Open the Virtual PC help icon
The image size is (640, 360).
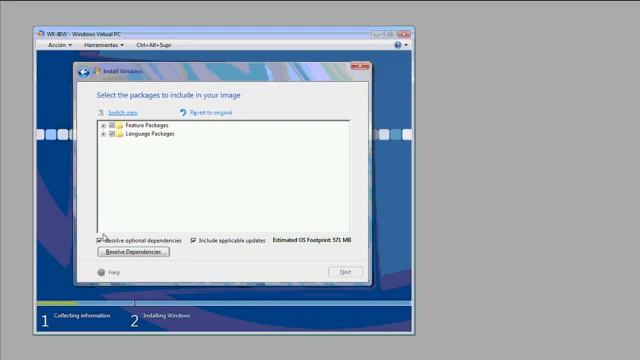point(398,45)
